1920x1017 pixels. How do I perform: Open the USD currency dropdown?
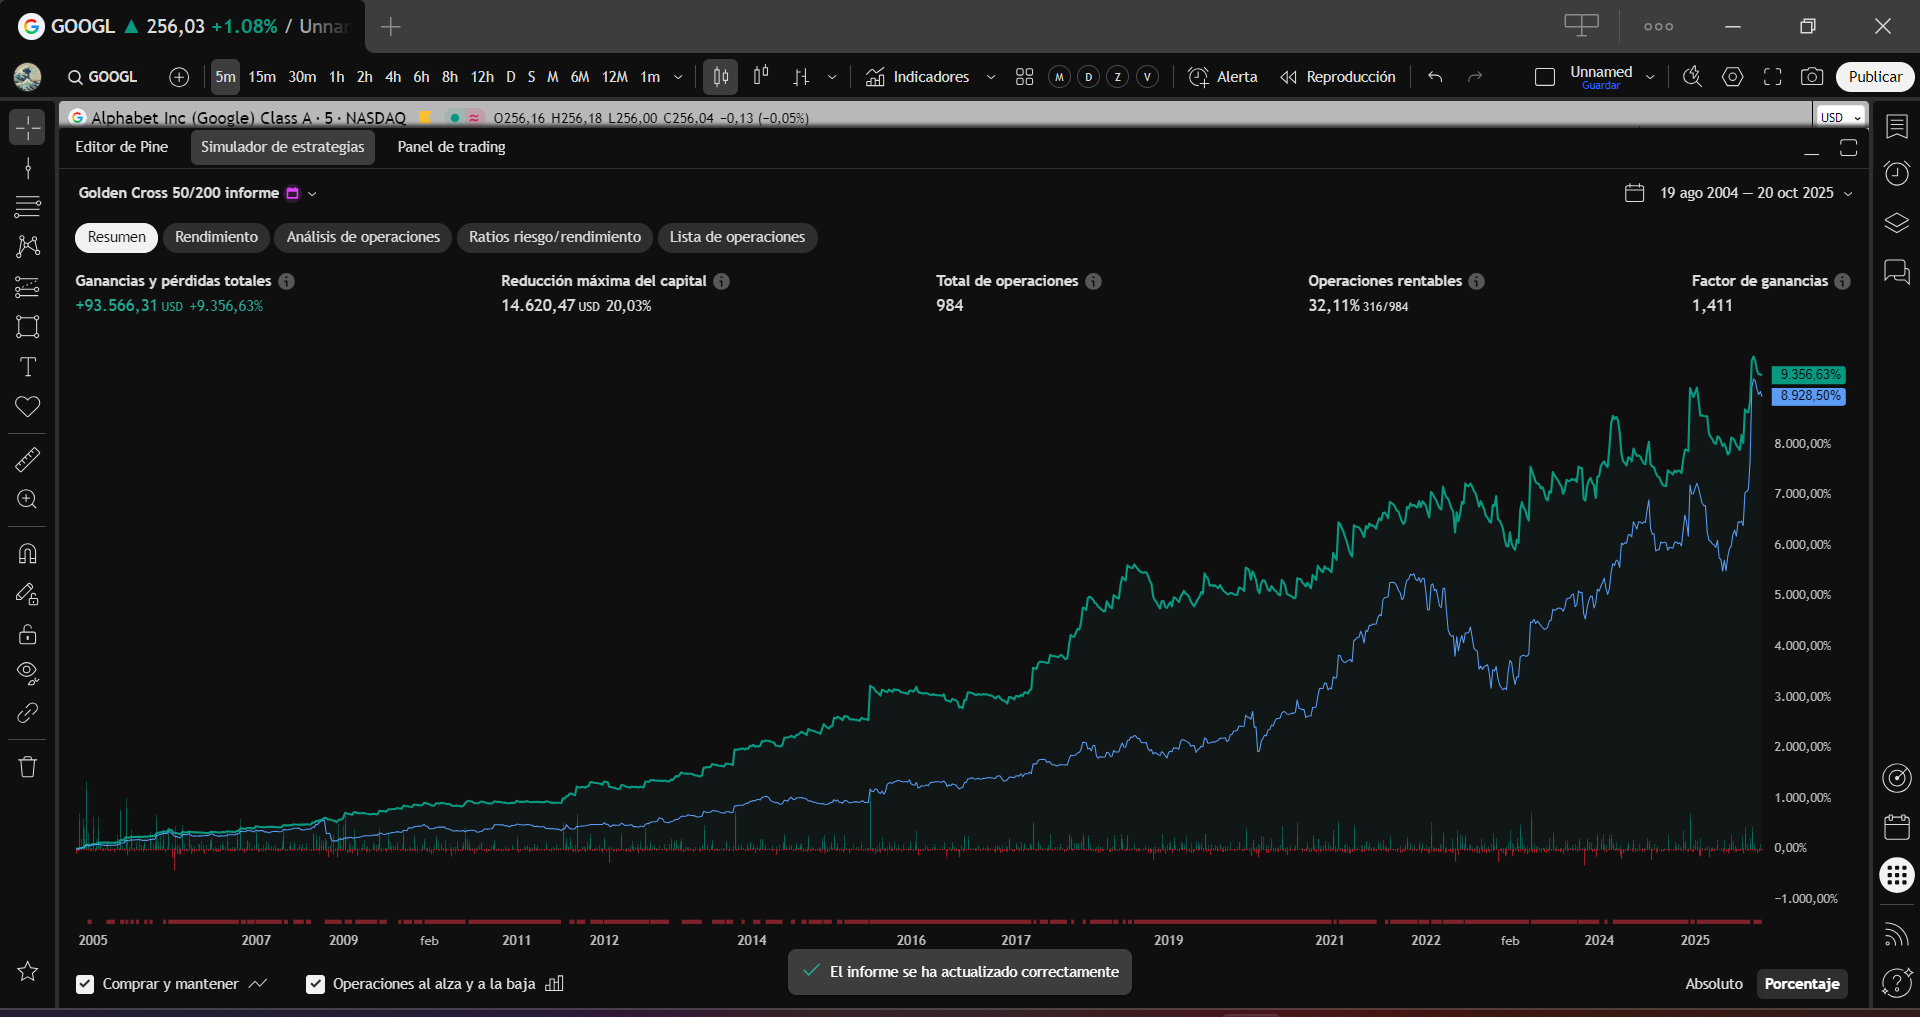point(1840,117)
